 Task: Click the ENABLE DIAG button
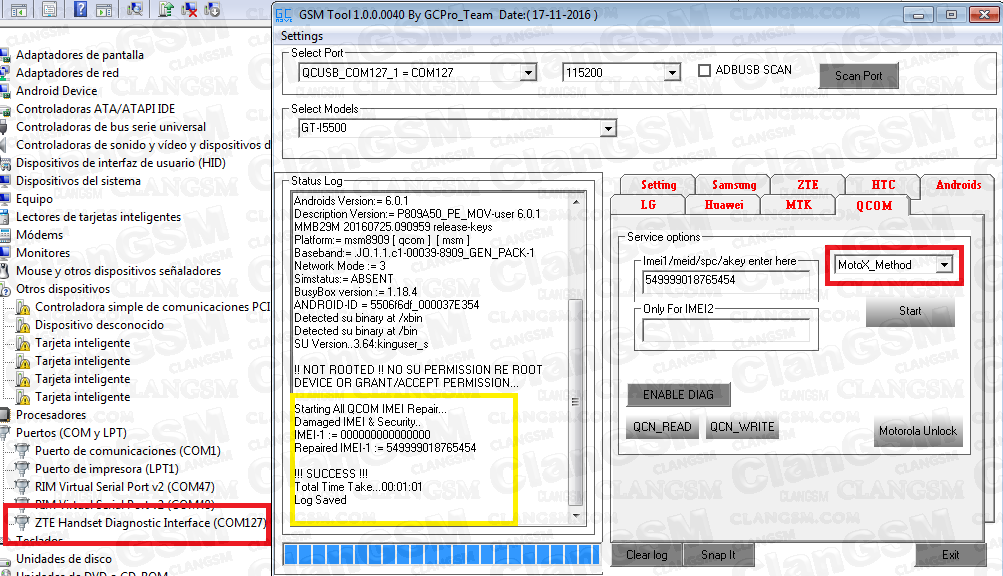(x=678, y=395)
